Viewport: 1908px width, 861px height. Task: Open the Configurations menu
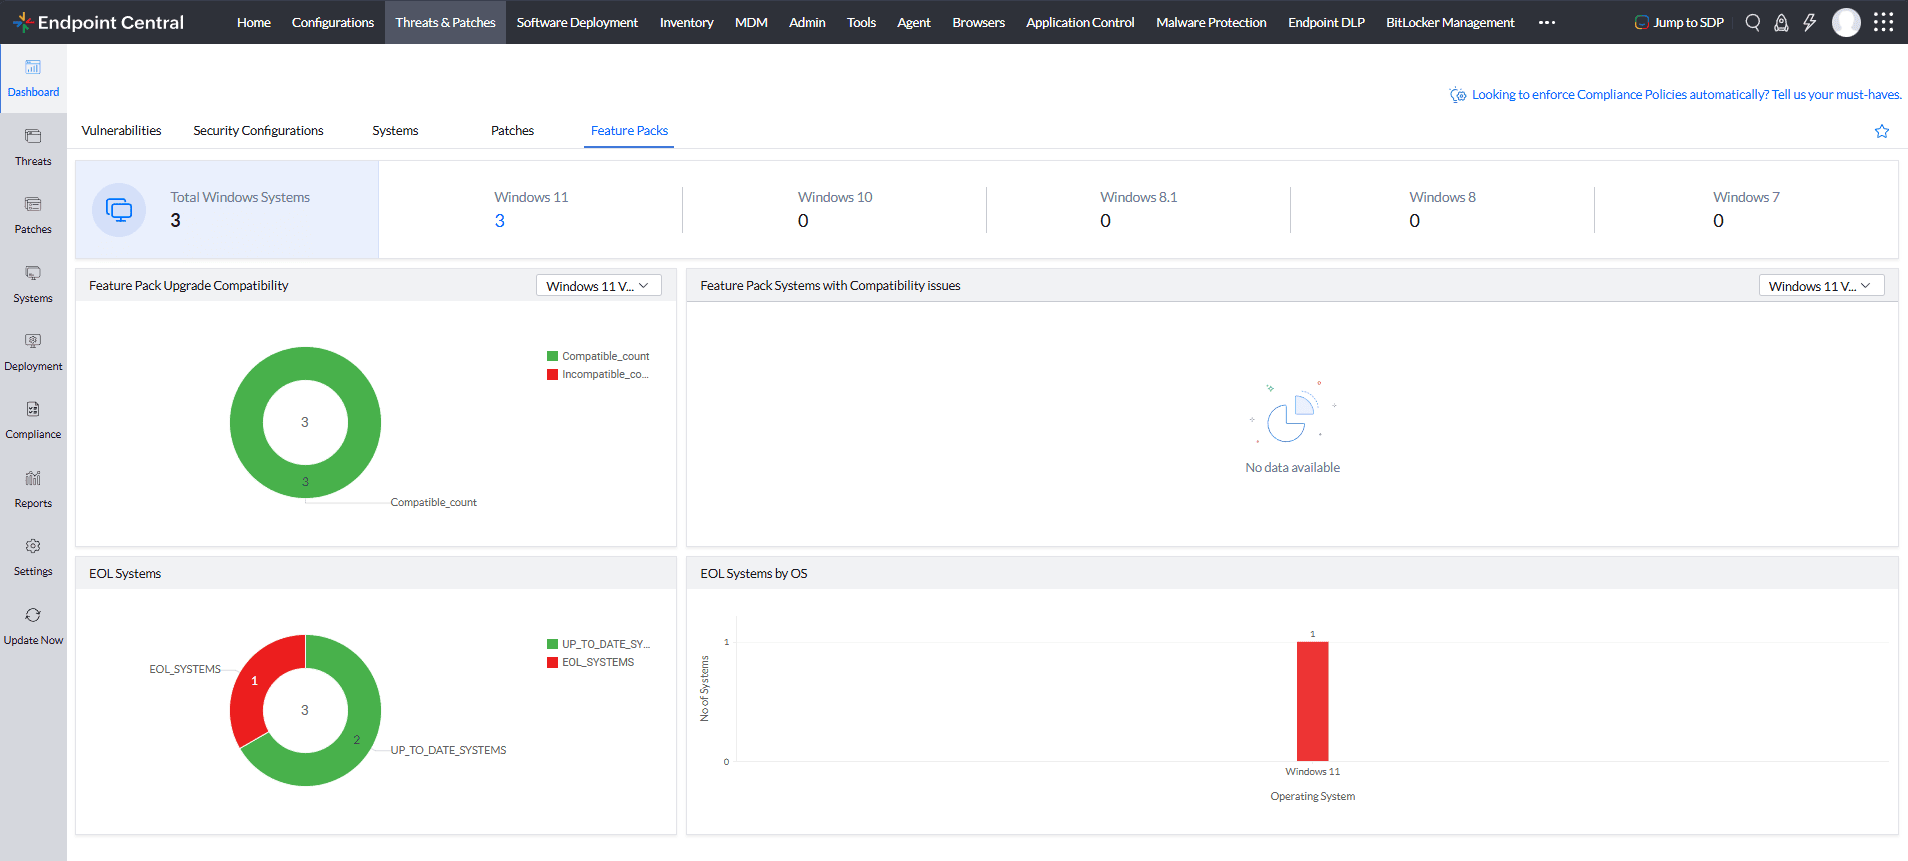pyautogui.click(x=333, y=22)
